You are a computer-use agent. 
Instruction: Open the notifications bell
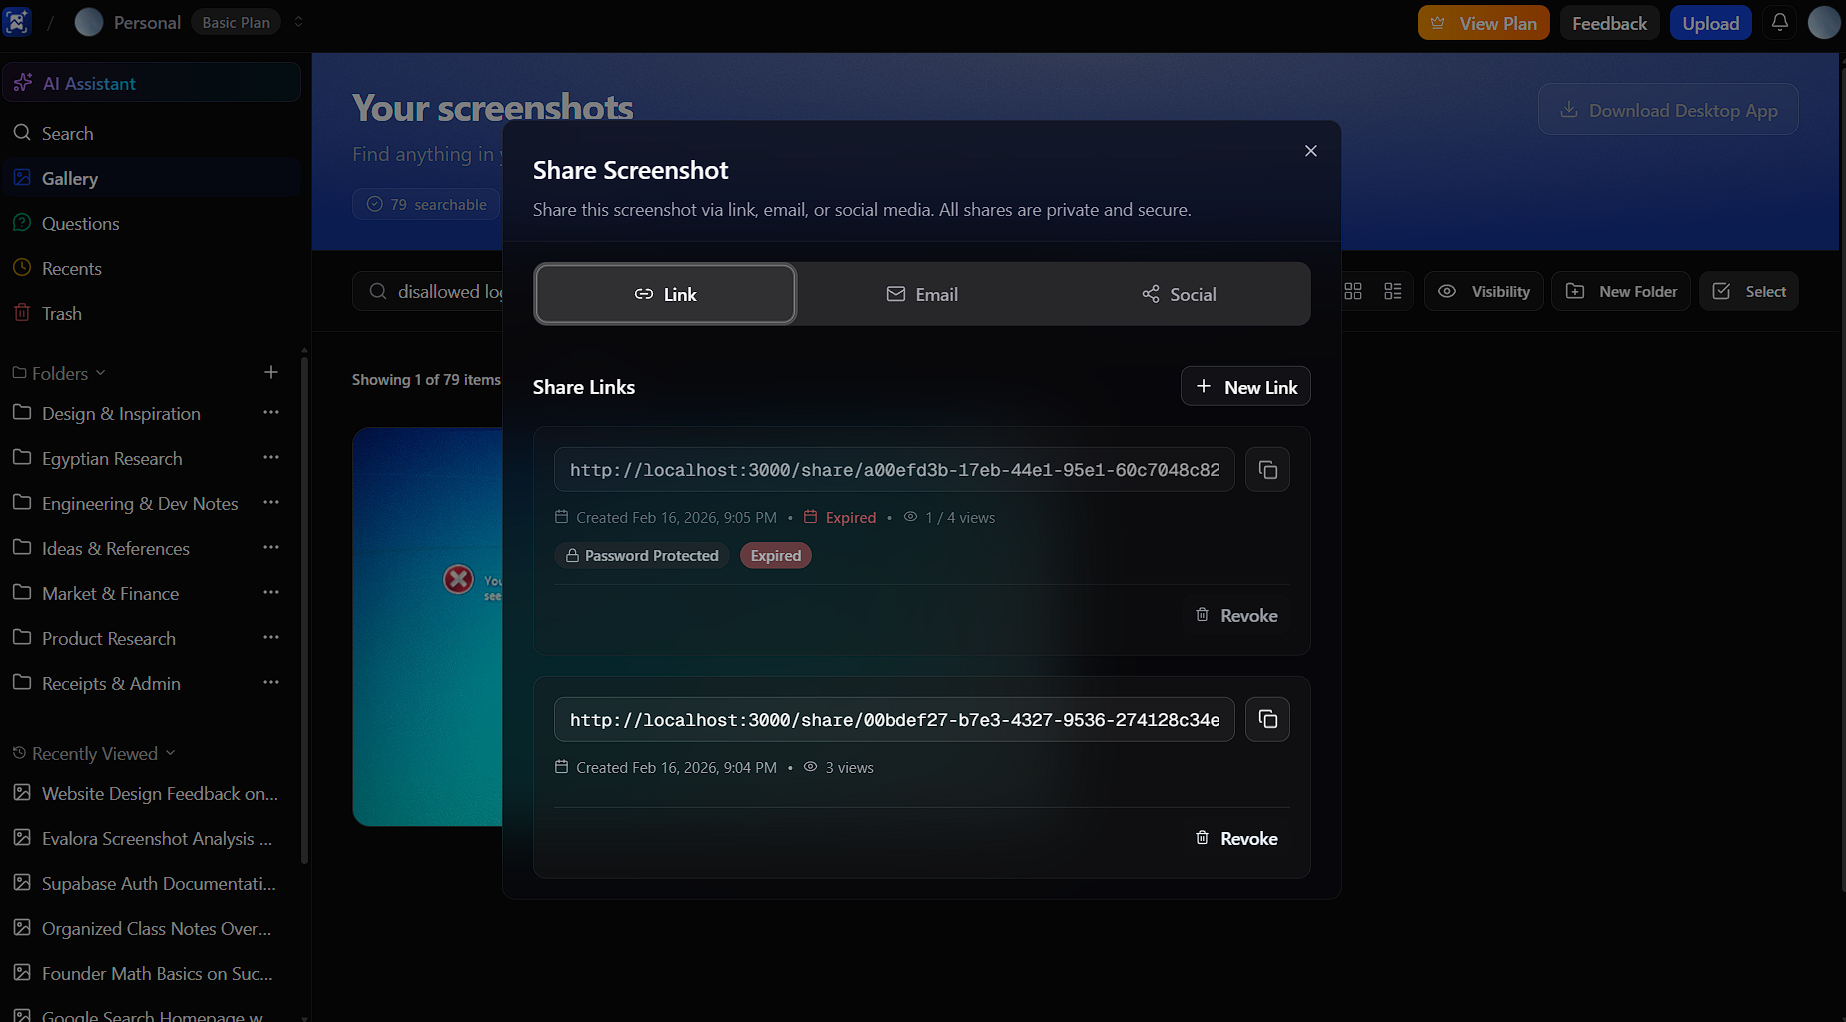[x=1779, y=21]
